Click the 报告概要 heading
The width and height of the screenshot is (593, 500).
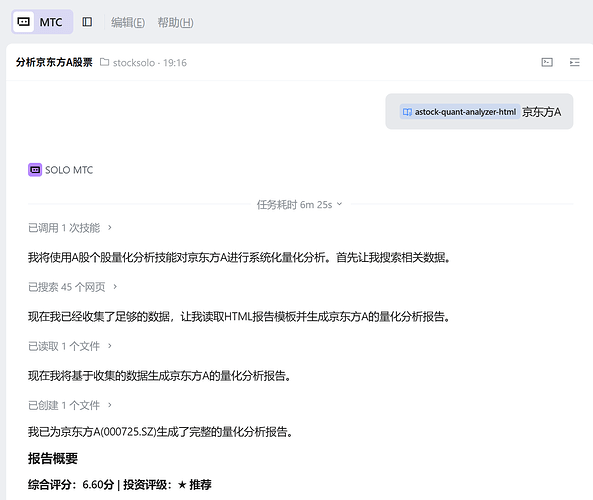(x=53, y=458)
